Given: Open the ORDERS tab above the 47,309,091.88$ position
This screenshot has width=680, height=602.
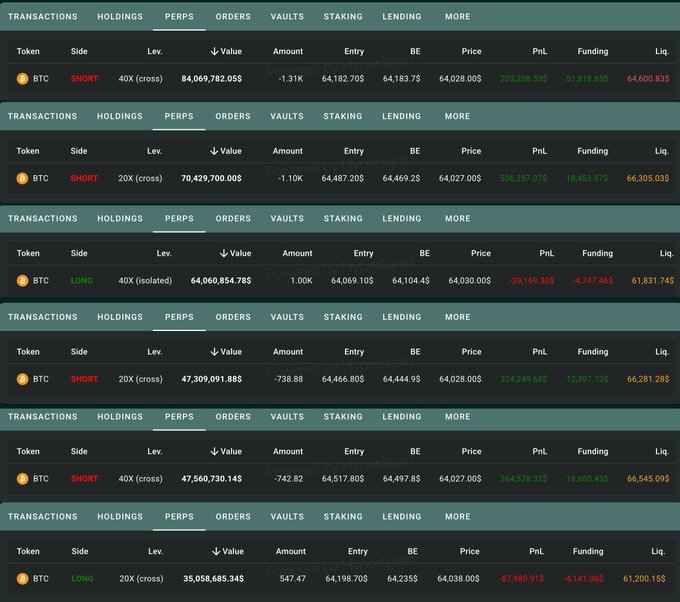Looking at the screenshot, I should [233, 317].
